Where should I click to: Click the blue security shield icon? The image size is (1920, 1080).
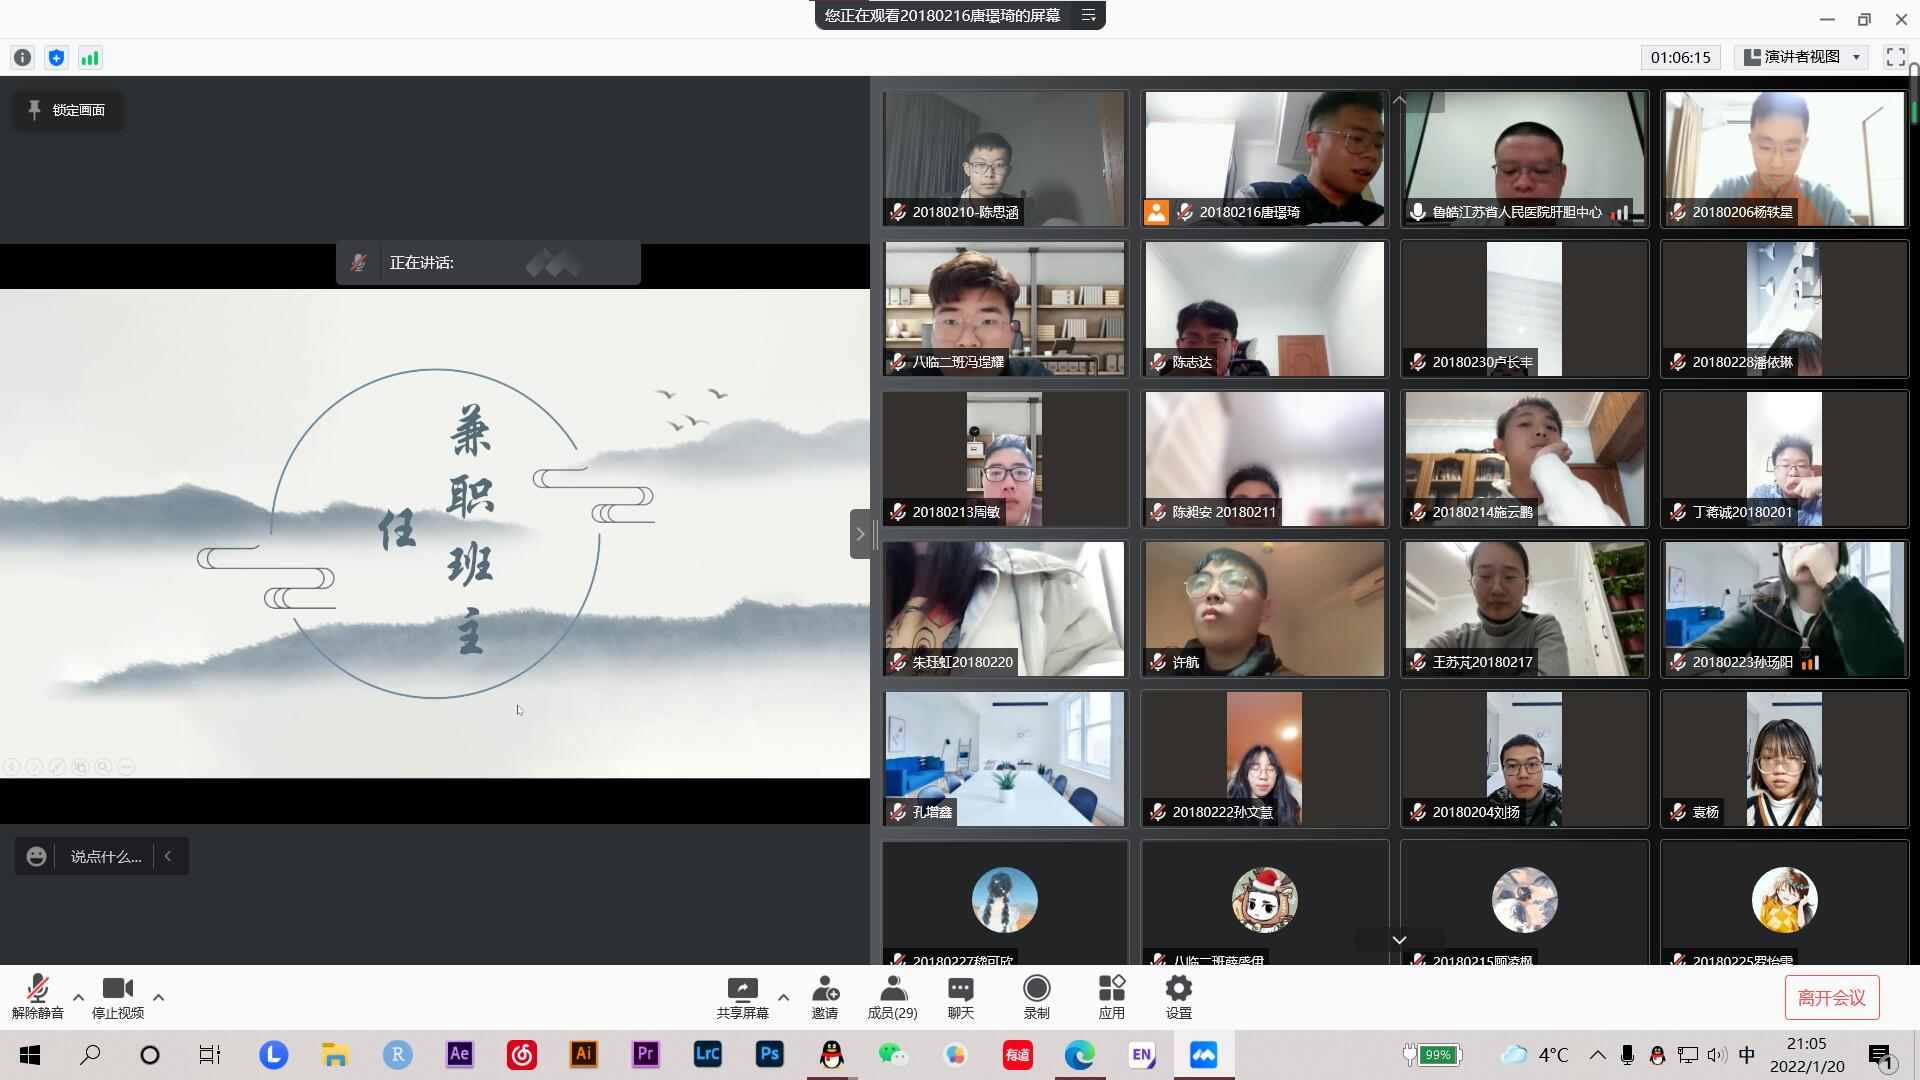56,58
